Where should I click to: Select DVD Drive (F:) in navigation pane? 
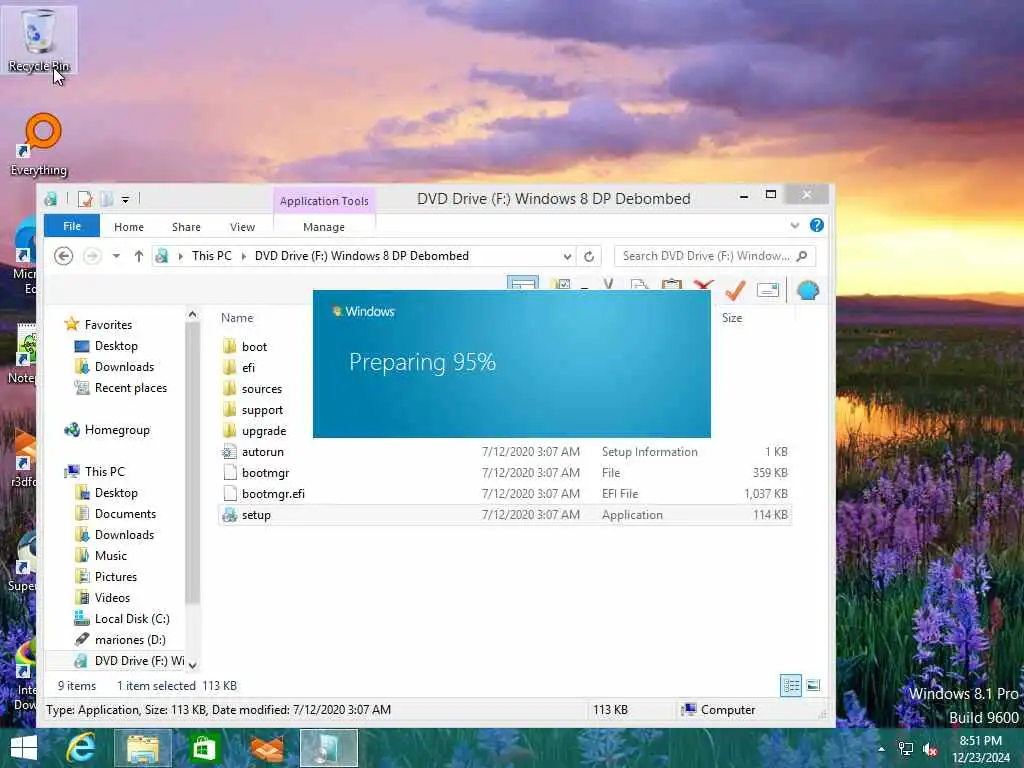129,661
